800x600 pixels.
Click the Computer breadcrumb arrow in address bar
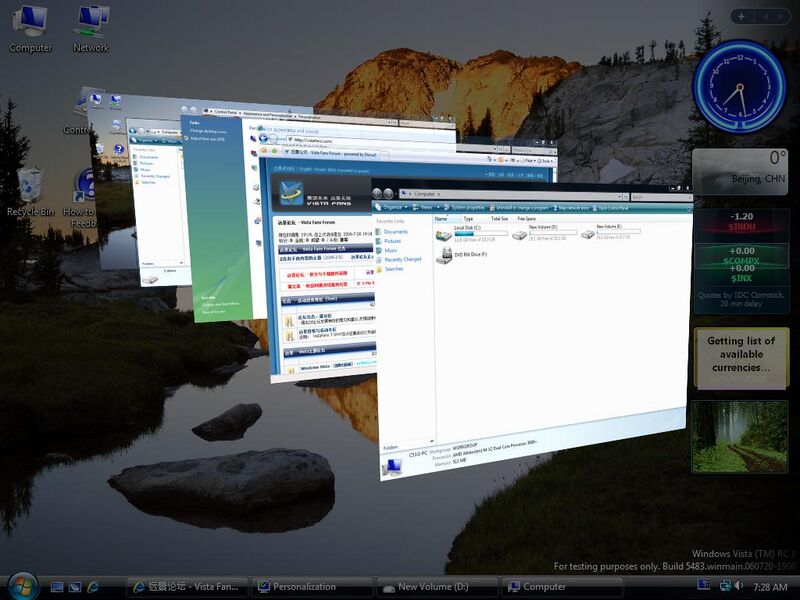pyautogui.click(x=438, y=194)
